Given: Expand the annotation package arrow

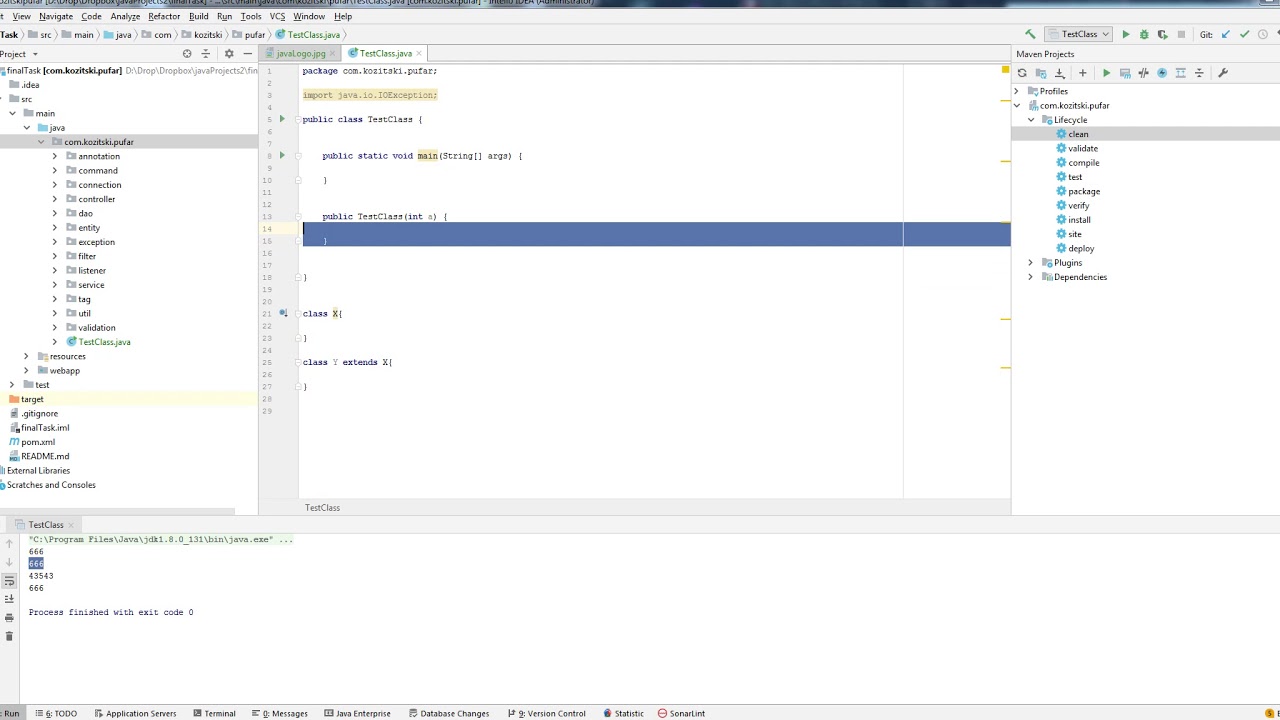Looking at the screenshot, I should (55, 156).
